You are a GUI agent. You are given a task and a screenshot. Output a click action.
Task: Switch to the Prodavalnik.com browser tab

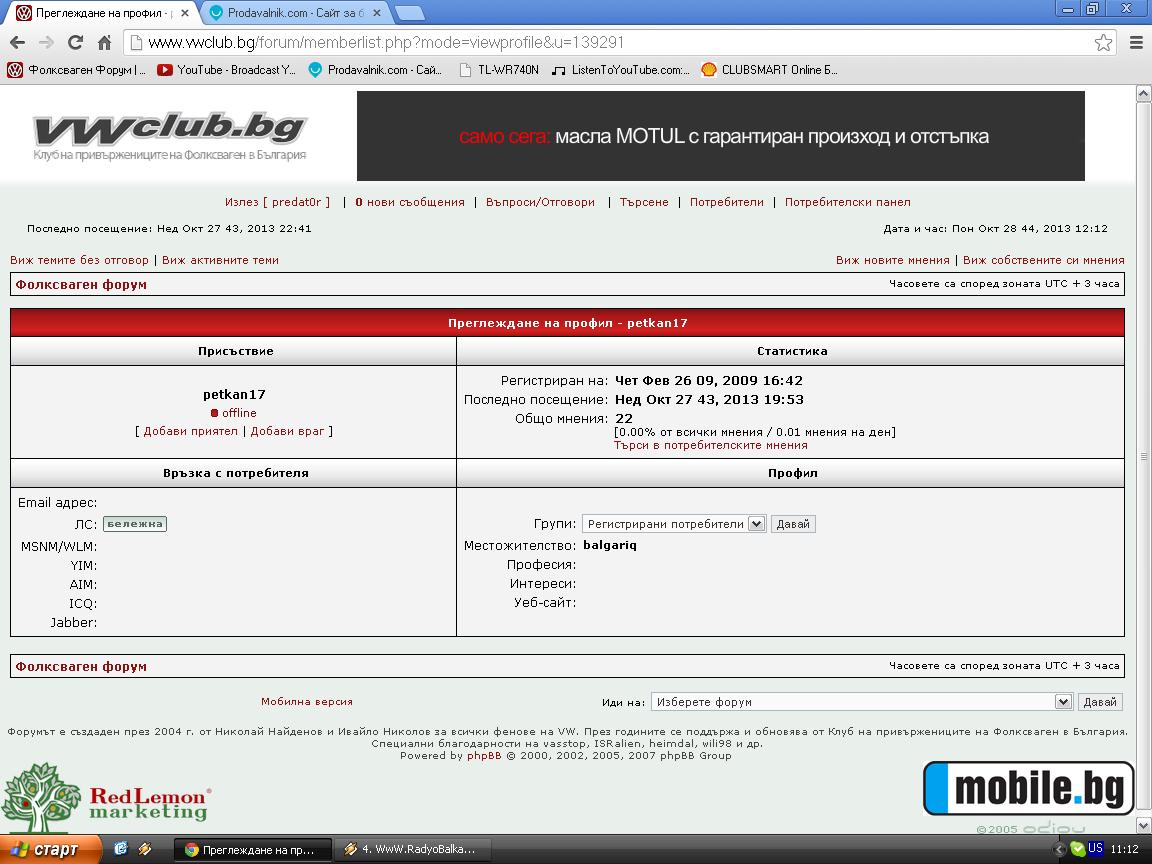295,13
